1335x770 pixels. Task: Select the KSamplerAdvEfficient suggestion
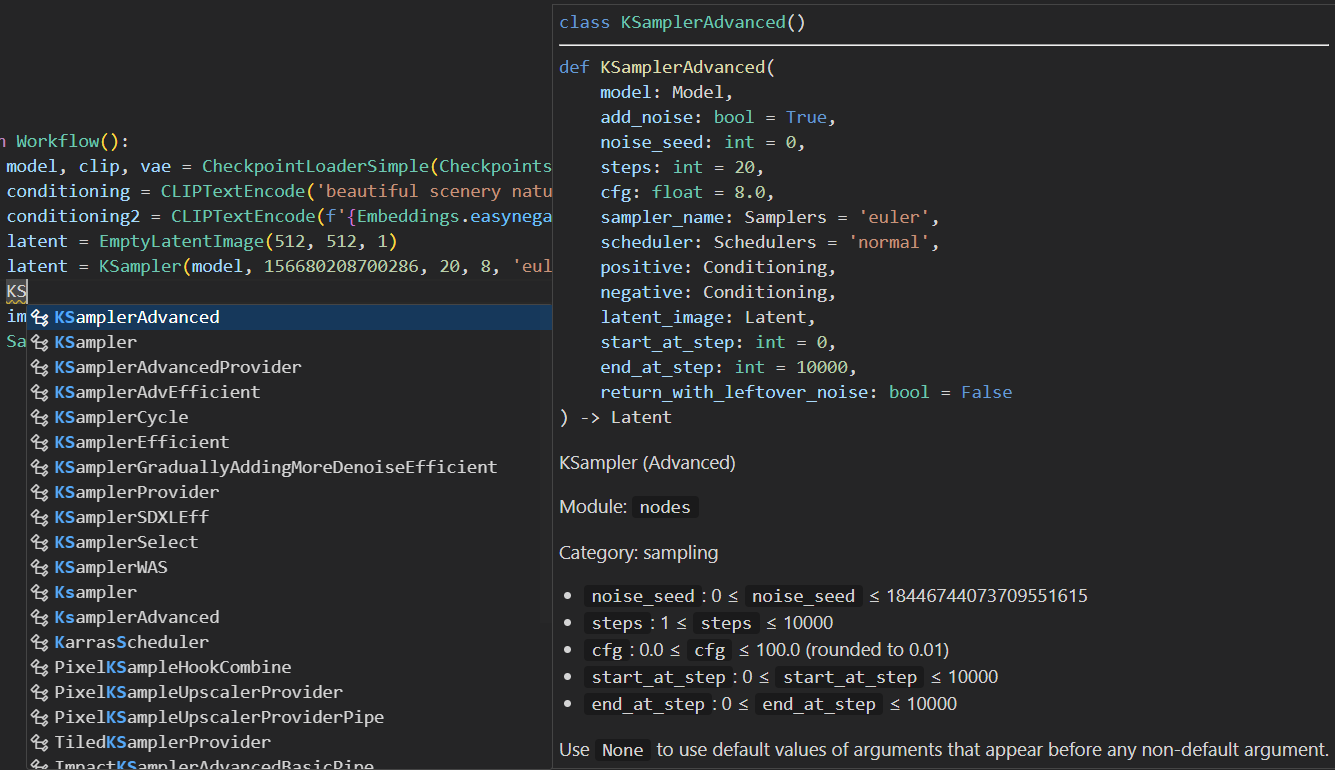click(157, 392)
